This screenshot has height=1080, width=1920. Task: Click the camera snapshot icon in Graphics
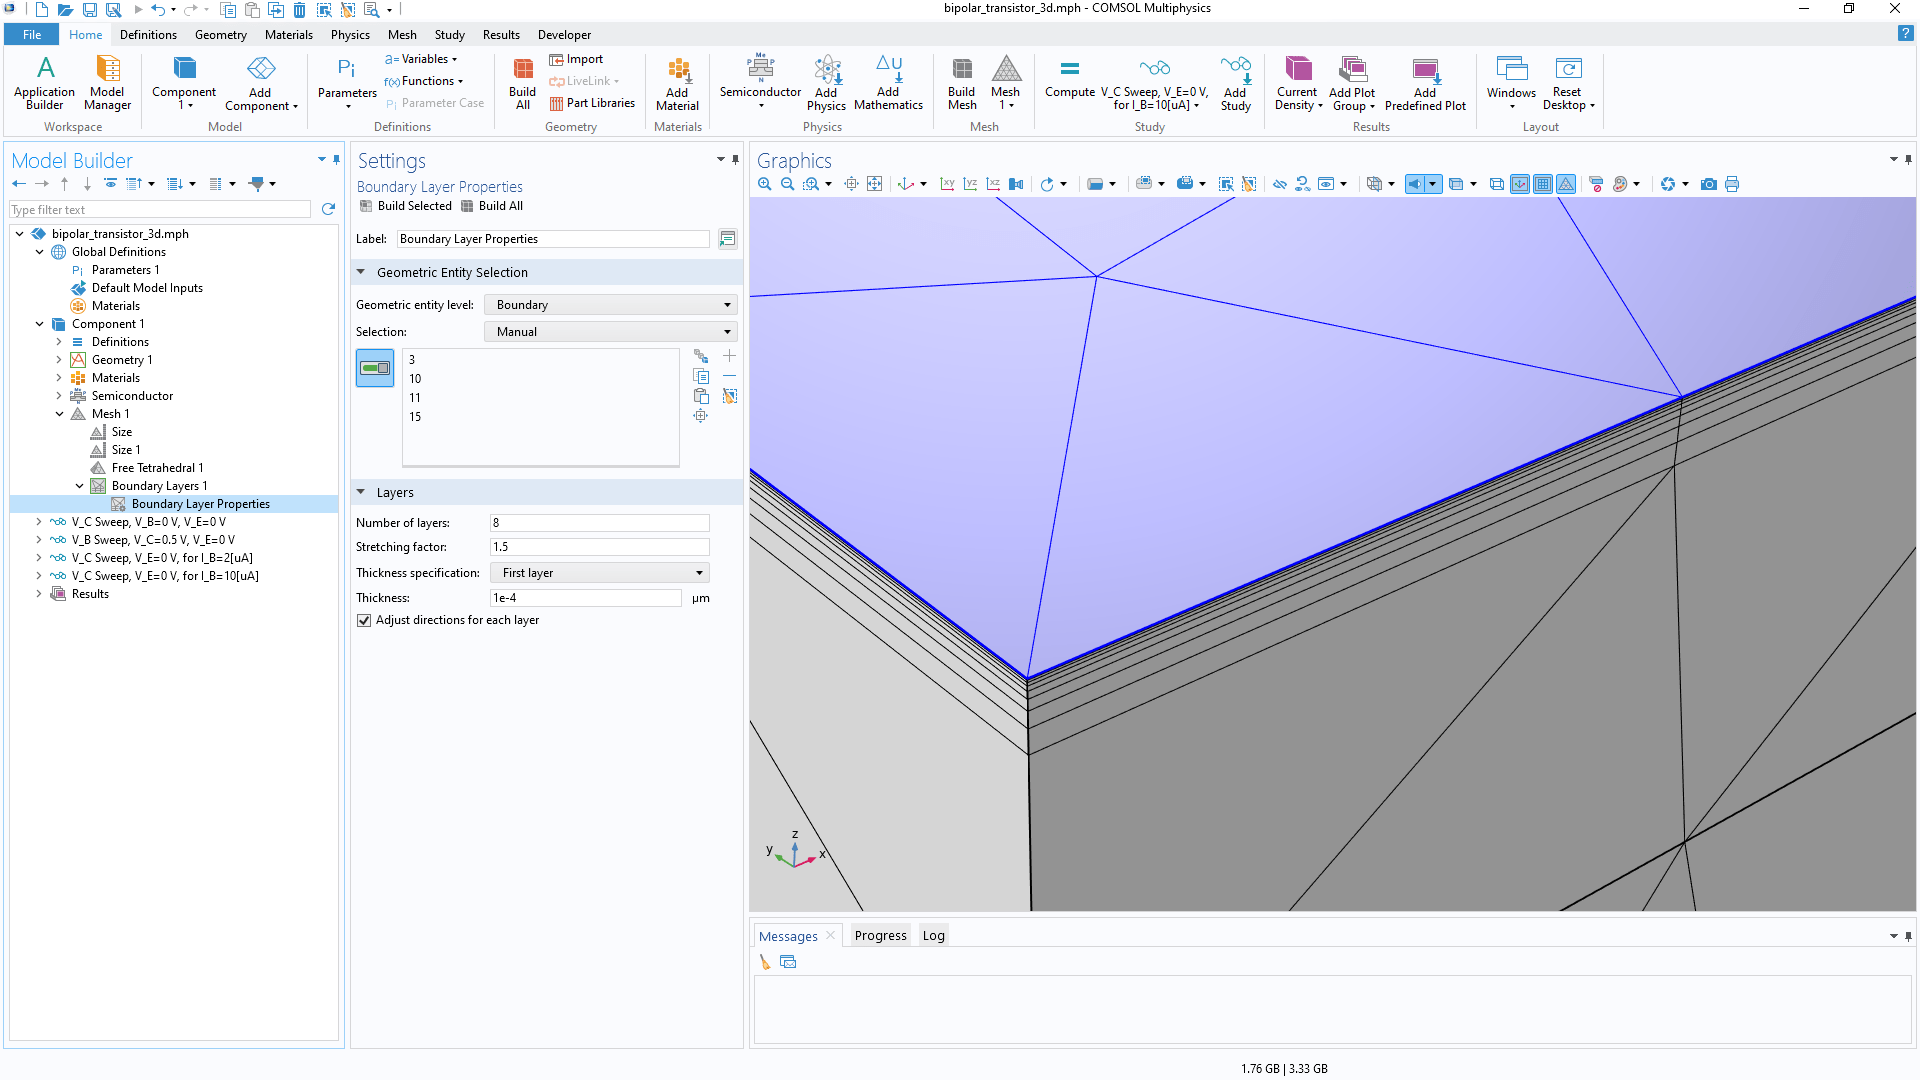point(1708,184)
